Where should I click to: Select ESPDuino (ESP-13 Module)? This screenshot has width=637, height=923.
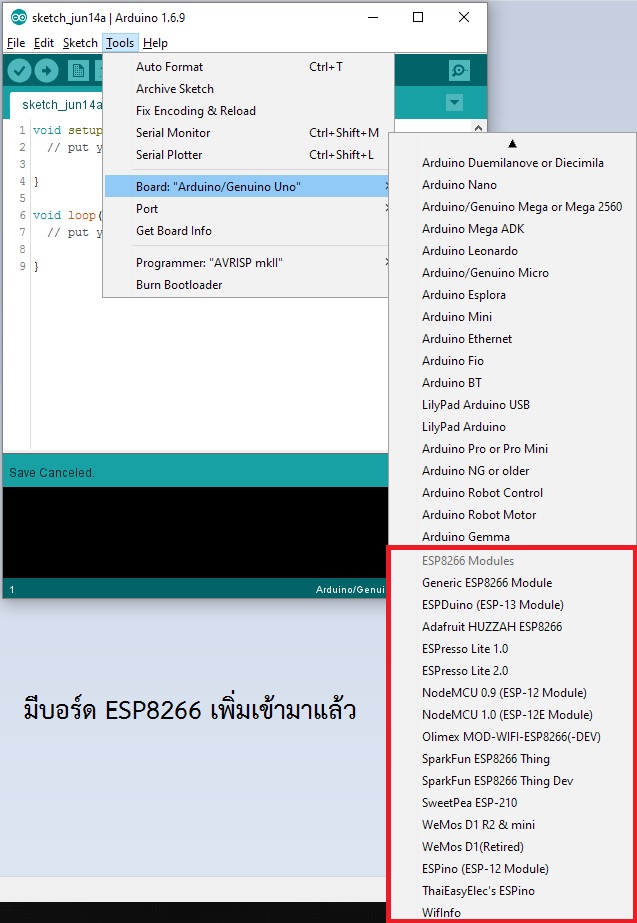[512, 605]
